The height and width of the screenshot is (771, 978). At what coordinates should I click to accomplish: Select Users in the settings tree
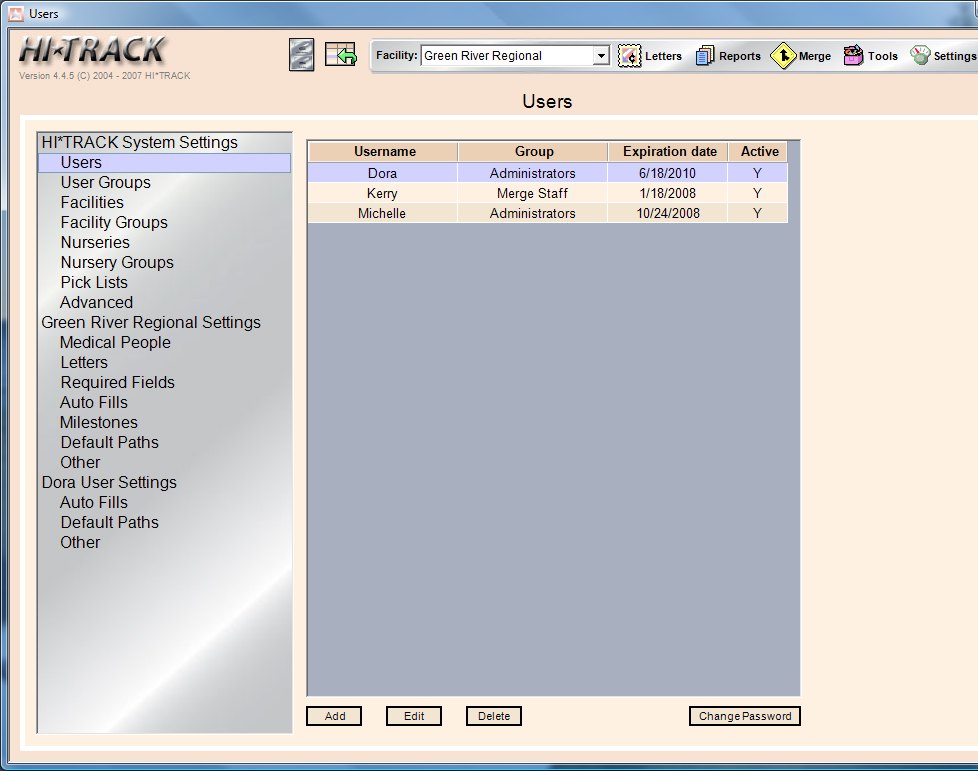(x=165, y=163)
